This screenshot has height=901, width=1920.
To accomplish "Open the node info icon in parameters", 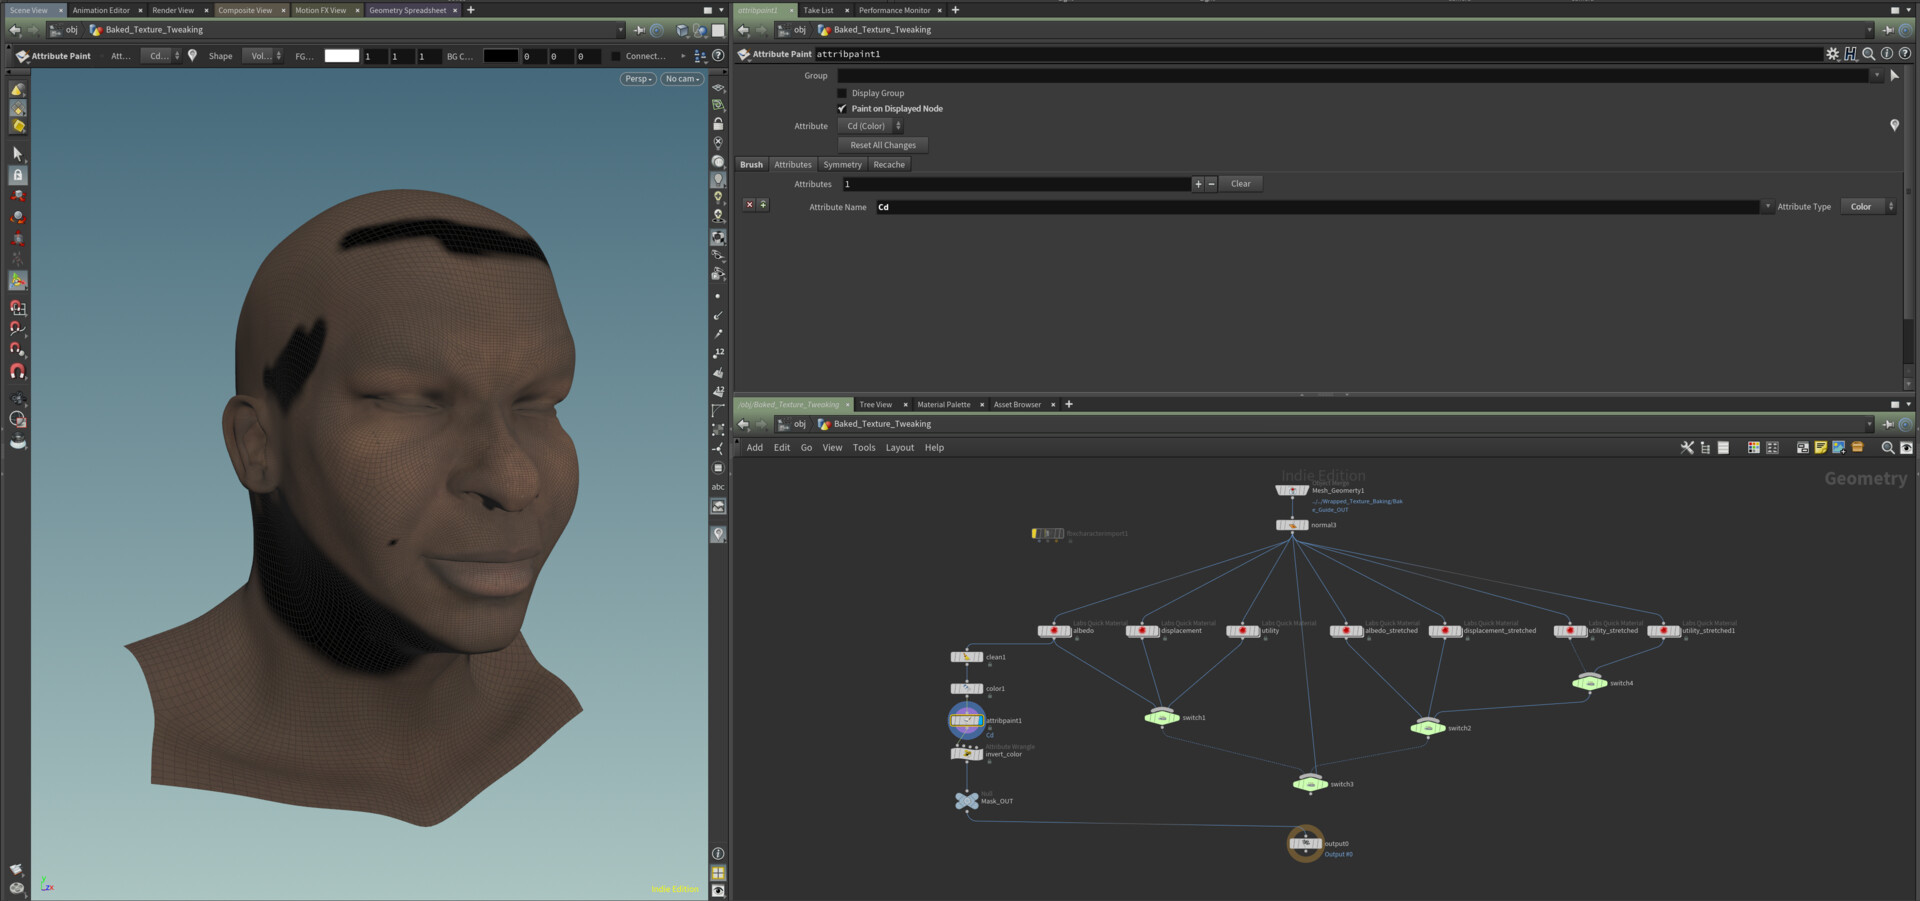I will (1886, 54).
